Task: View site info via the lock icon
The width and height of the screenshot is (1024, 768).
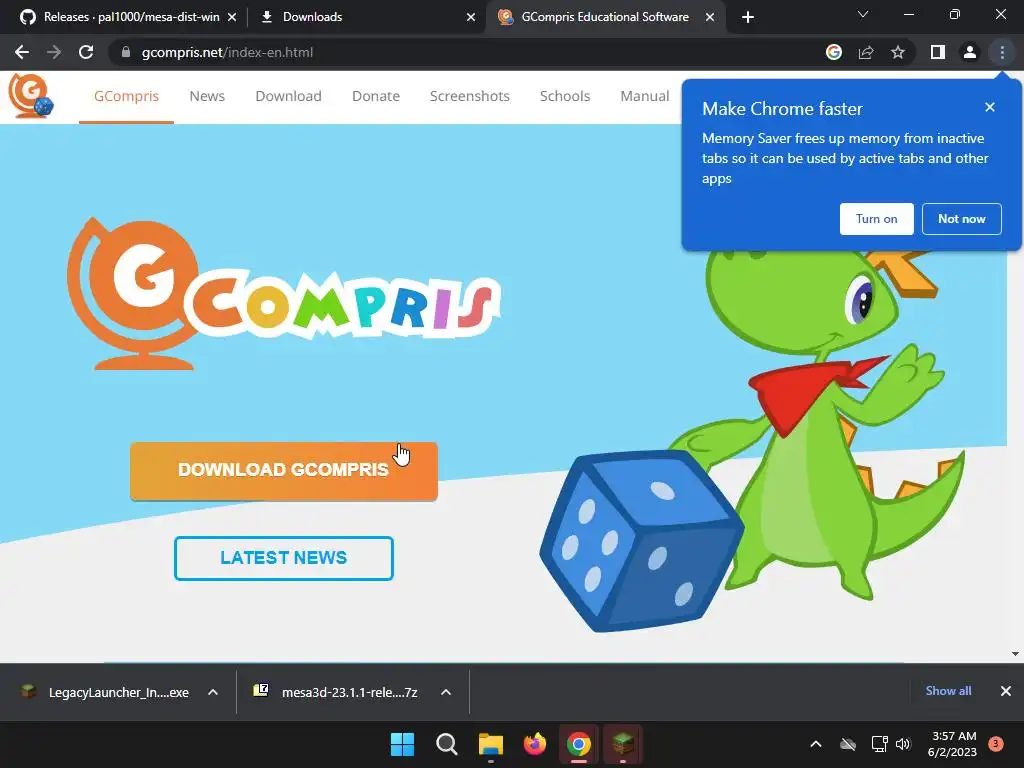Action: [126, 52]
